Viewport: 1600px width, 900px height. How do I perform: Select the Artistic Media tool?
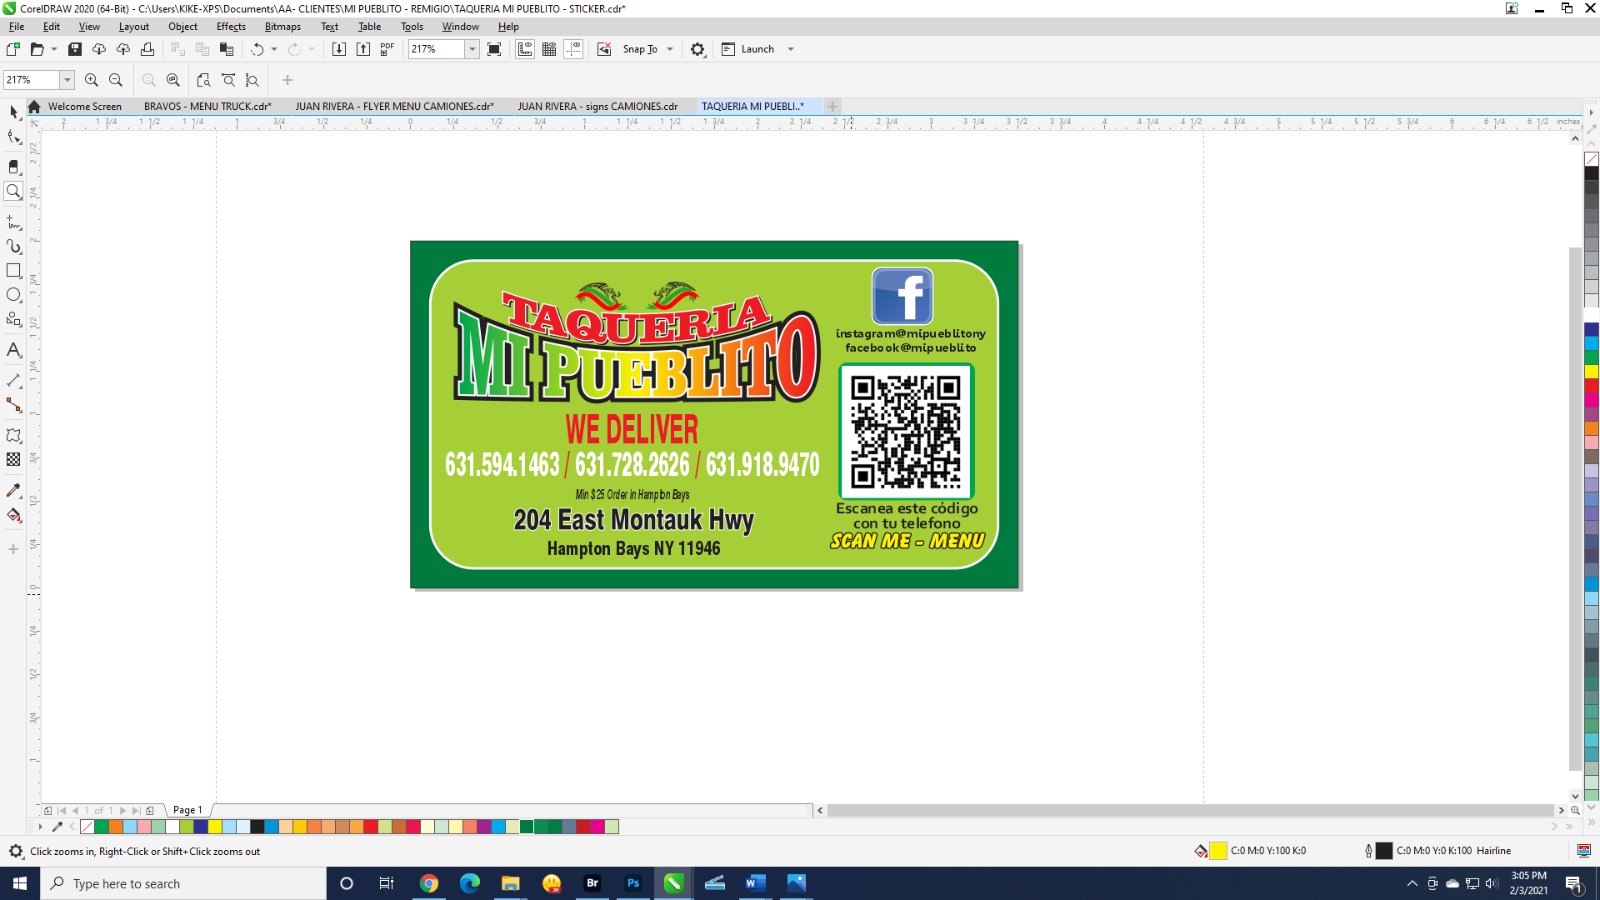[13, 246]
